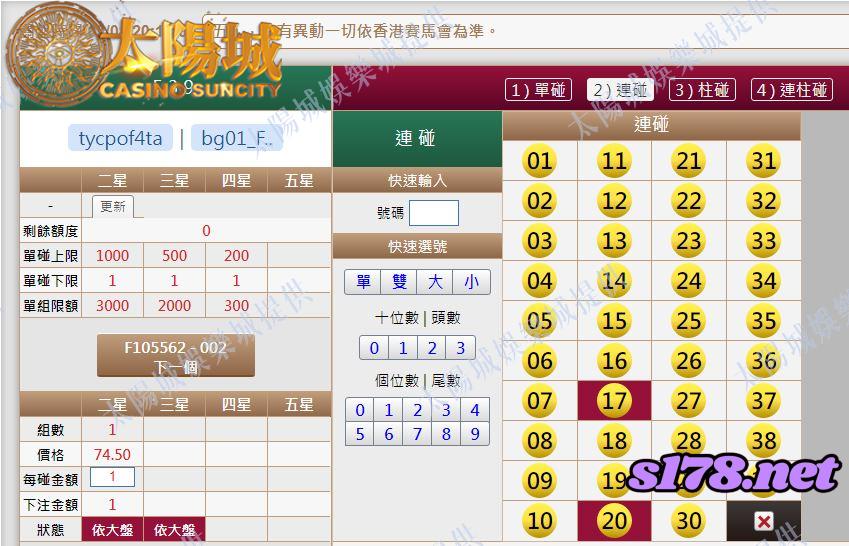
Task: Select units digit 7 under 個位數
Action: (x=417, y=434)
